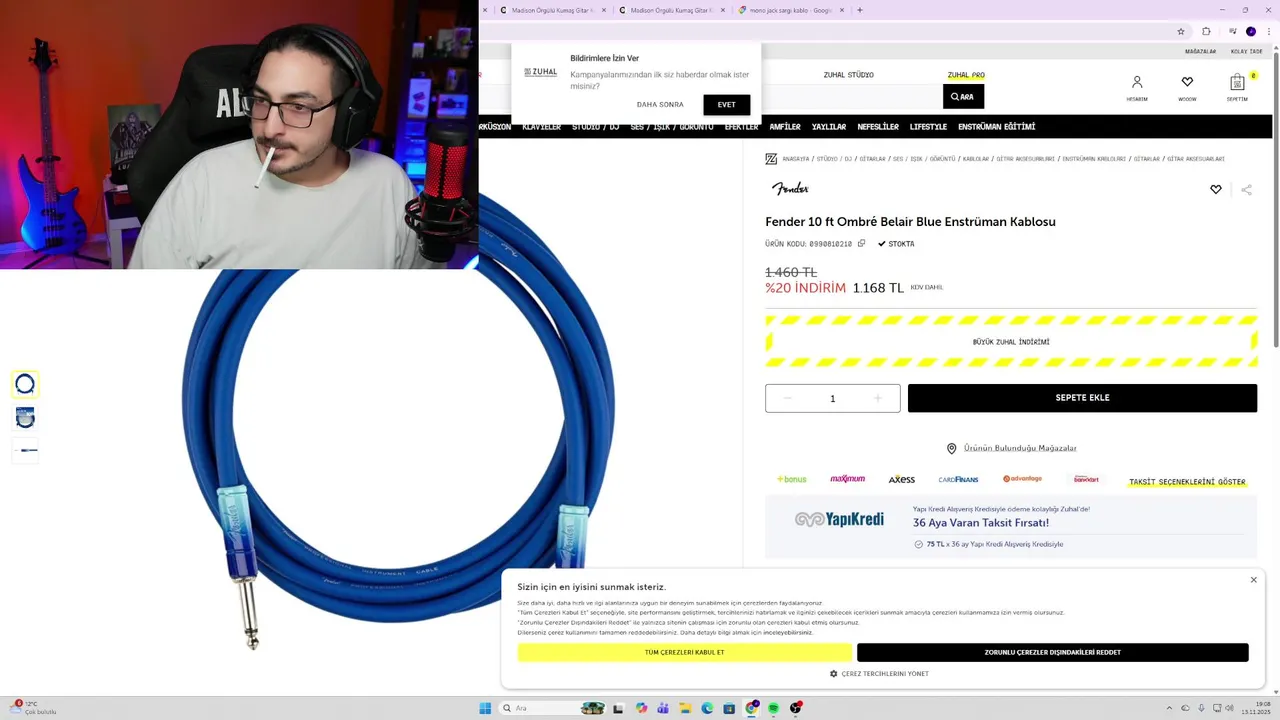Screen dimensions: 1280x720
Task: Open Enstrüman Eğitimi category menu
Action: coord(996,127)
